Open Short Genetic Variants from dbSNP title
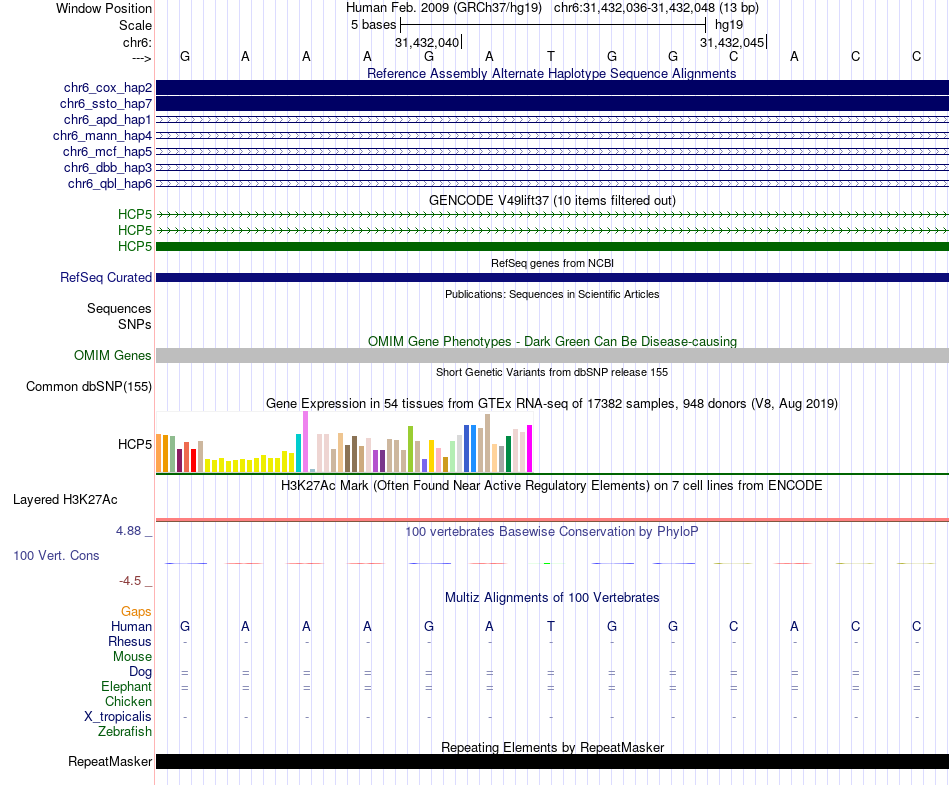This screenshot has width=950, height=785. [552, 373]
